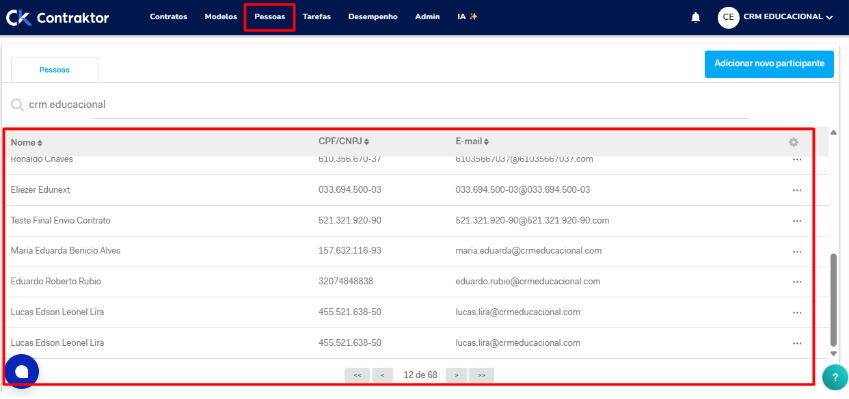
Task: Open table column settings gear
Action: 793,142
